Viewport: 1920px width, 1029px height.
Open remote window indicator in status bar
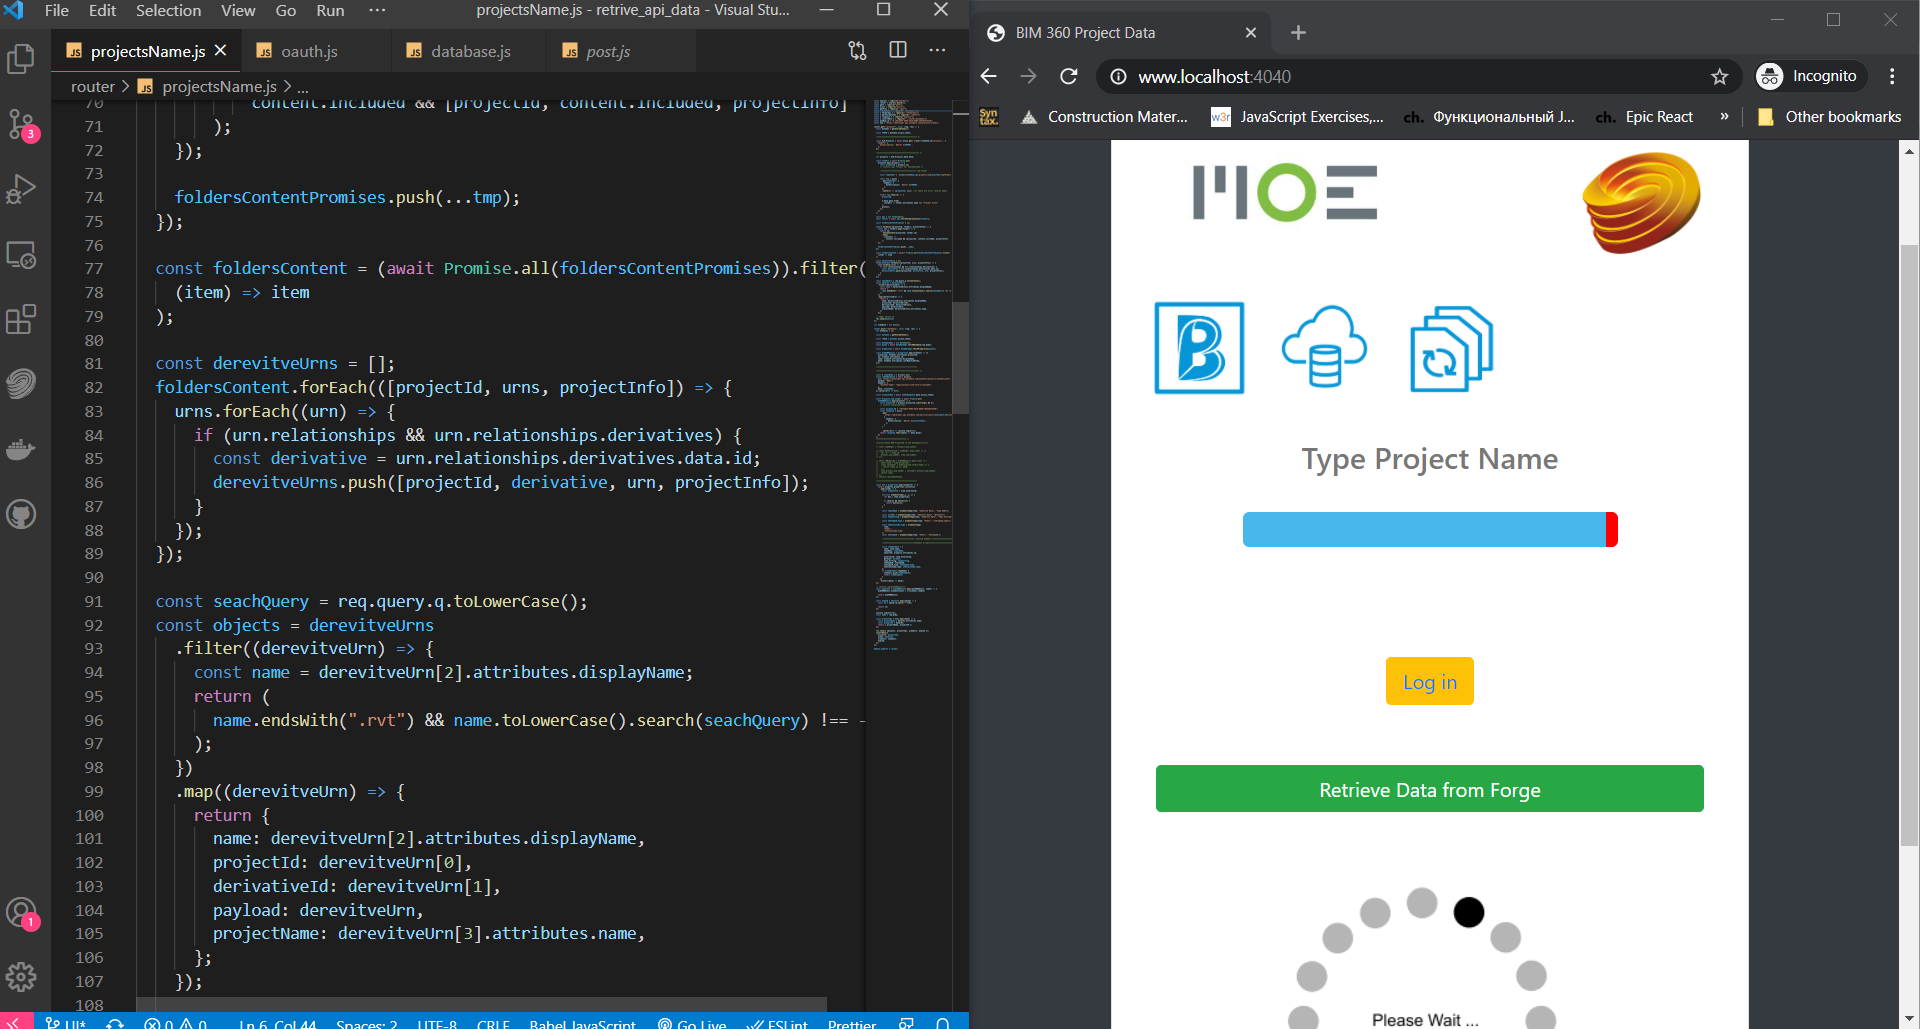coord(15,1021)
